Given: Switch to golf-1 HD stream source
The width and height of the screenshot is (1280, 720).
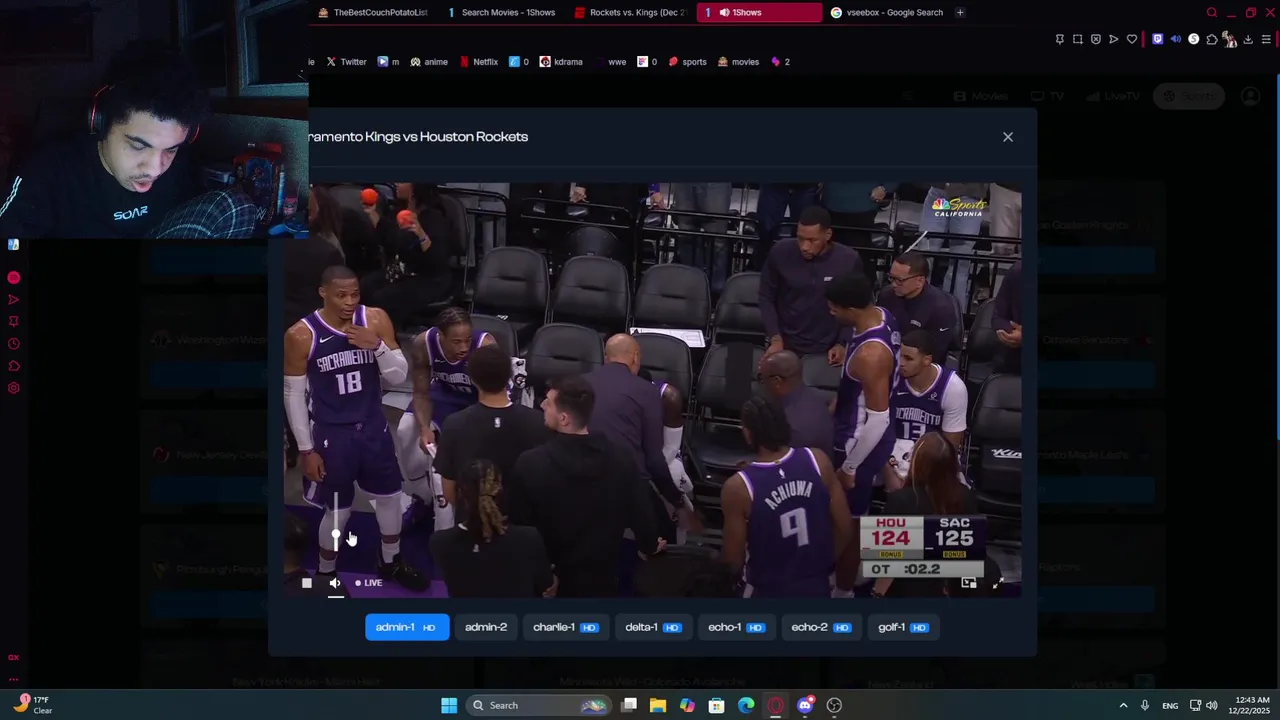Looking at the screenshot, I should (x=904, y=627).
